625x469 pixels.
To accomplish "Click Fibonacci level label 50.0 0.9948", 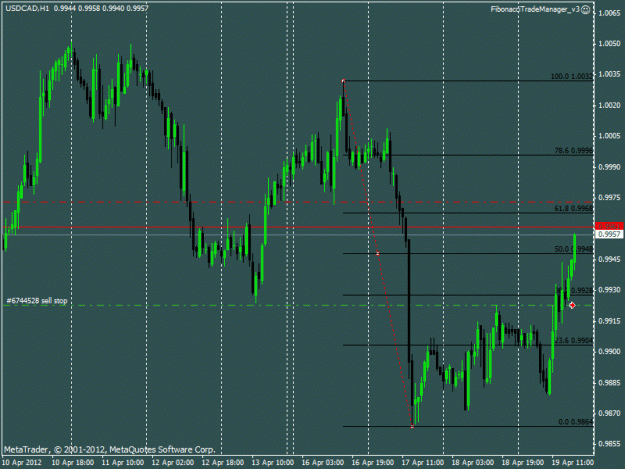I will pyautogui.click(x=574, y=249).
